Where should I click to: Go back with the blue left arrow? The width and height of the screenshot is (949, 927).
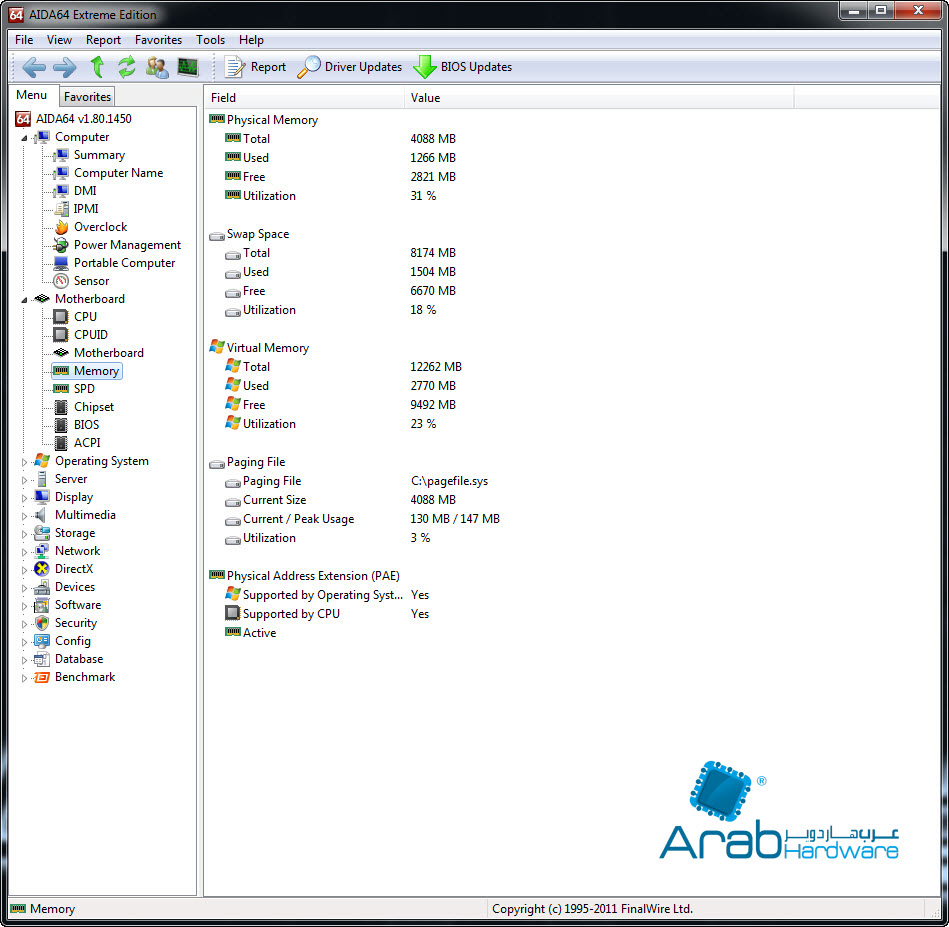tap(34, 67)
